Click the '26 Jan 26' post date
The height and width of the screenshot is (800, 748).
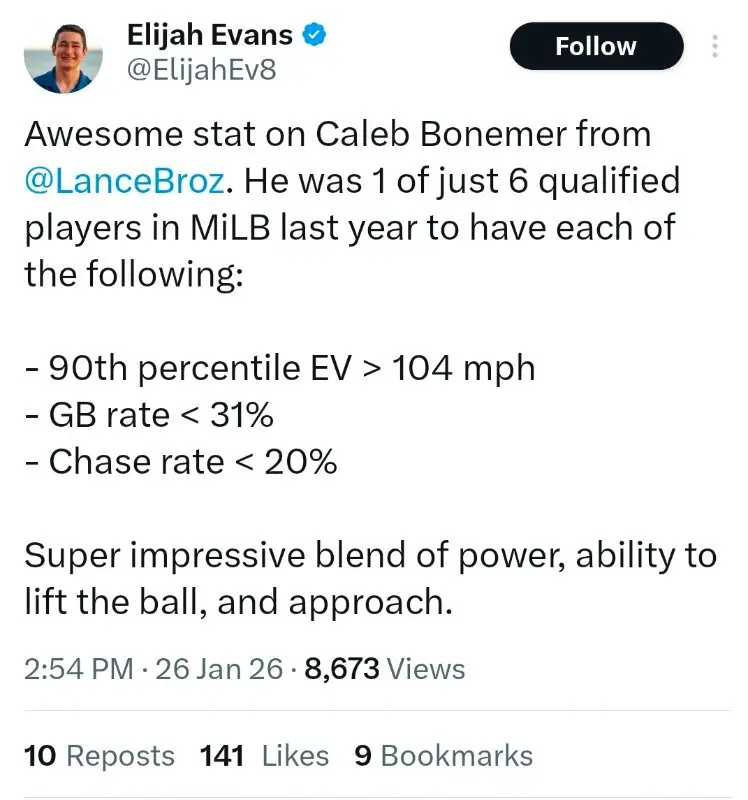tap(219, 669)
